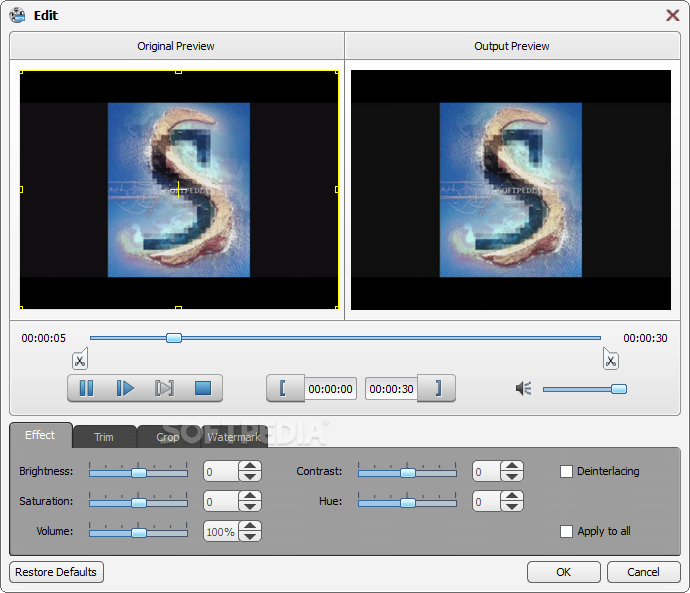690x593 pixels.
Task: Click the trim start time field 00:00:00
Action: coord(330,389)
